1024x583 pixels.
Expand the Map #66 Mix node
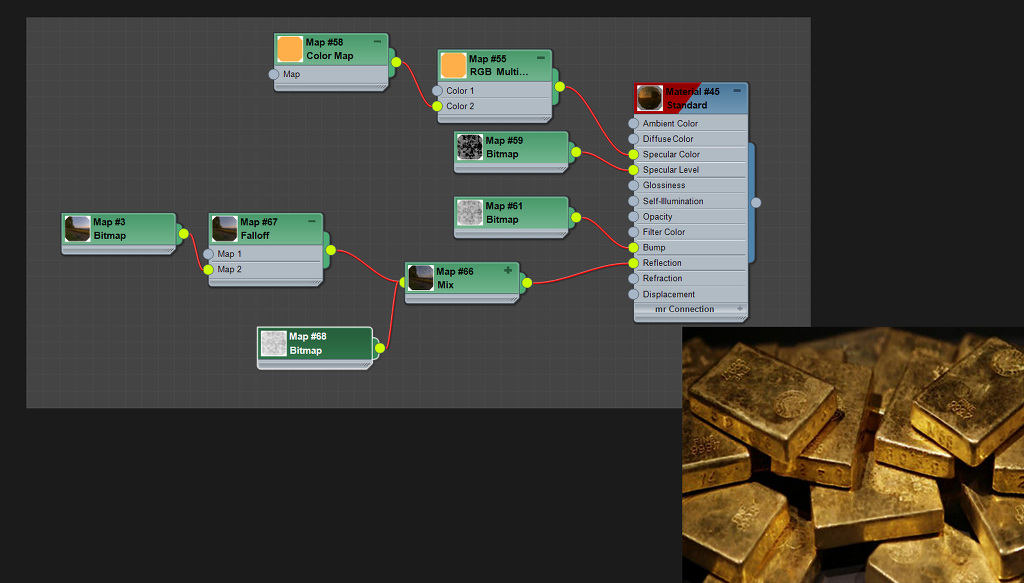[508, 271]
